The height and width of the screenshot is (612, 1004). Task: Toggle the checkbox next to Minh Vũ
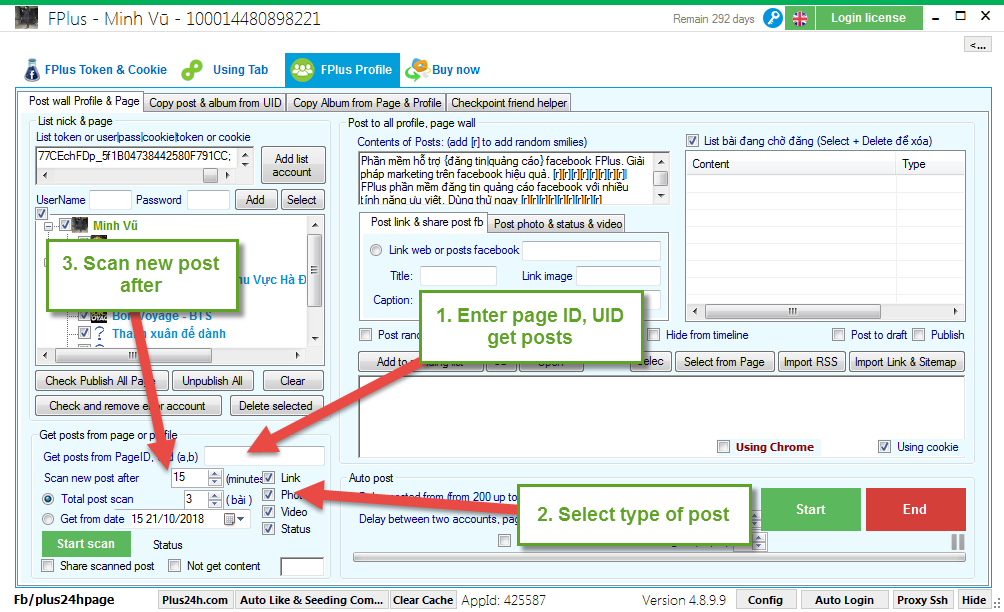(65, 225)
